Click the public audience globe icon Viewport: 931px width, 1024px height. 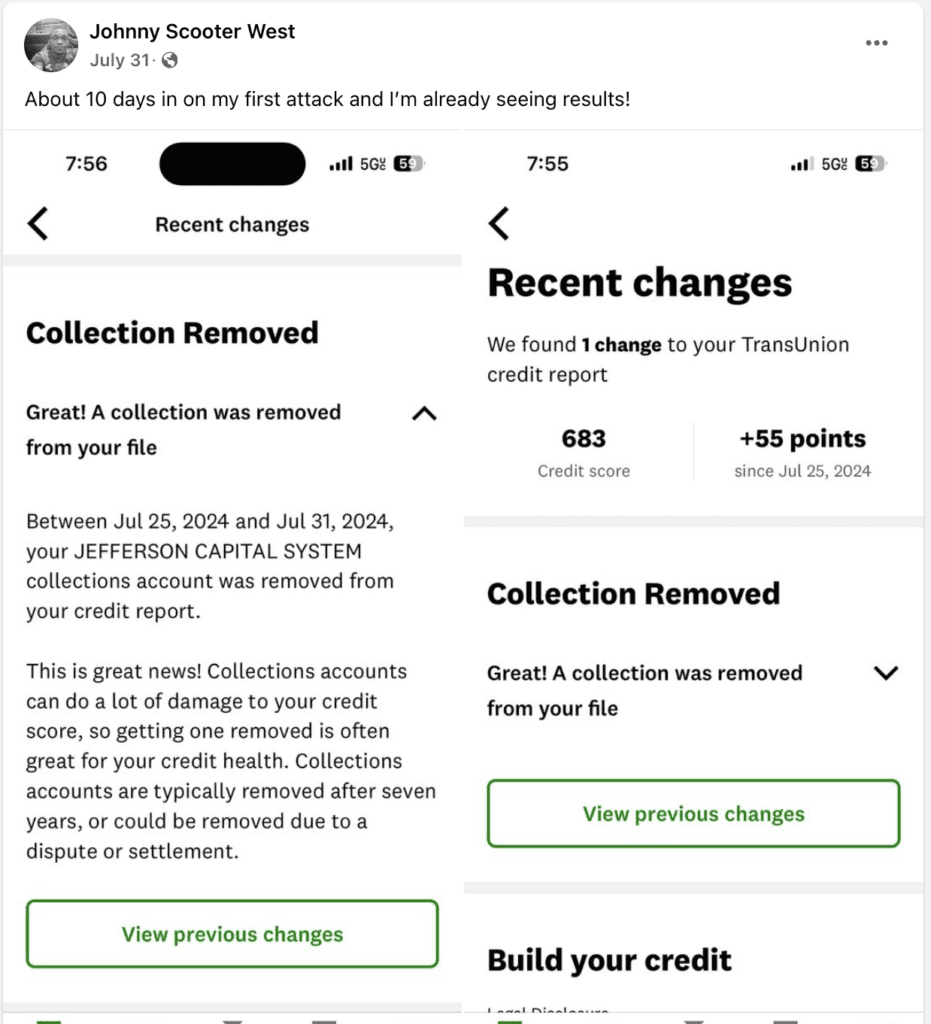coord(170,61)
